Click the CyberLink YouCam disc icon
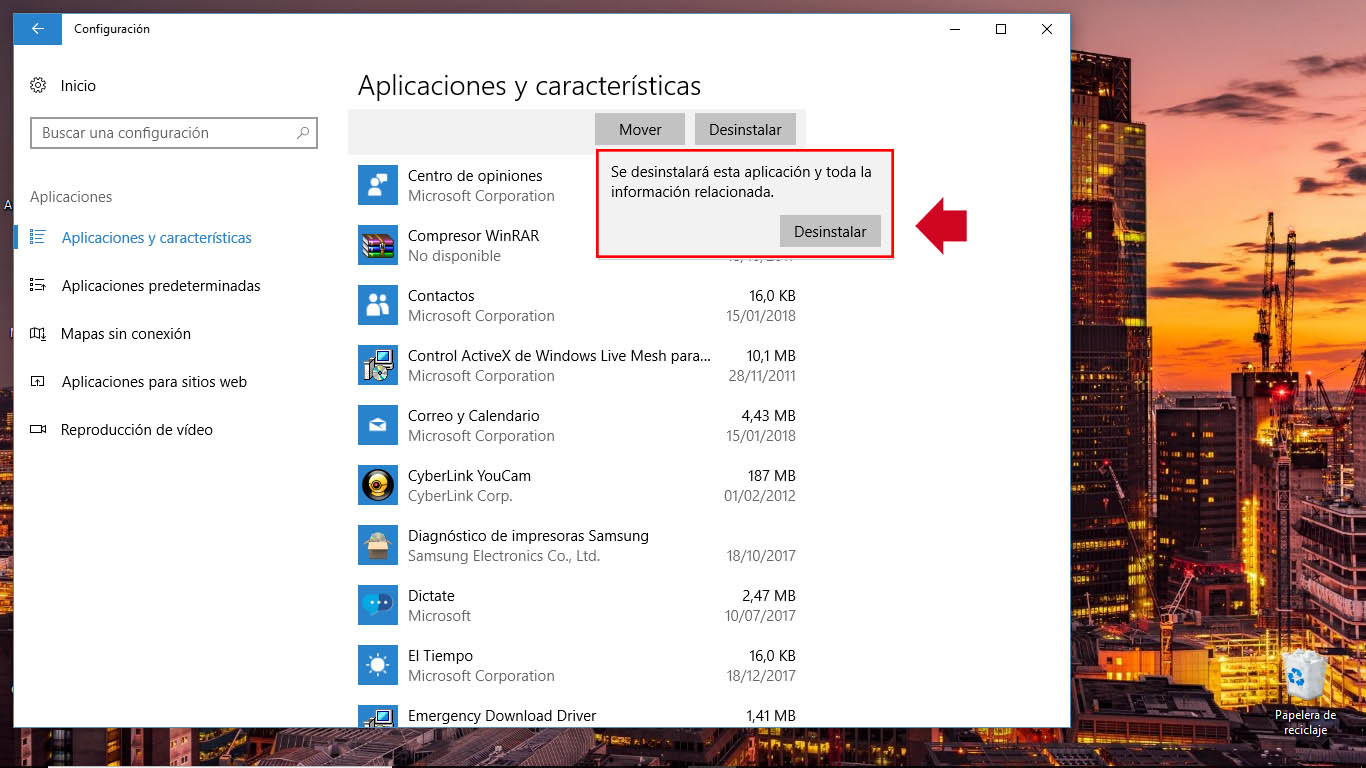1366x768 pixels. (x=377, y=485)
